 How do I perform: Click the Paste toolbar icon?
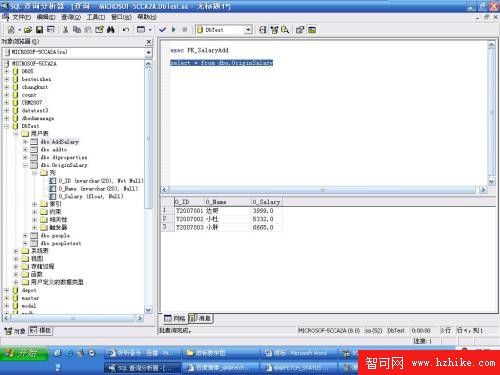[x=88, y=30]
